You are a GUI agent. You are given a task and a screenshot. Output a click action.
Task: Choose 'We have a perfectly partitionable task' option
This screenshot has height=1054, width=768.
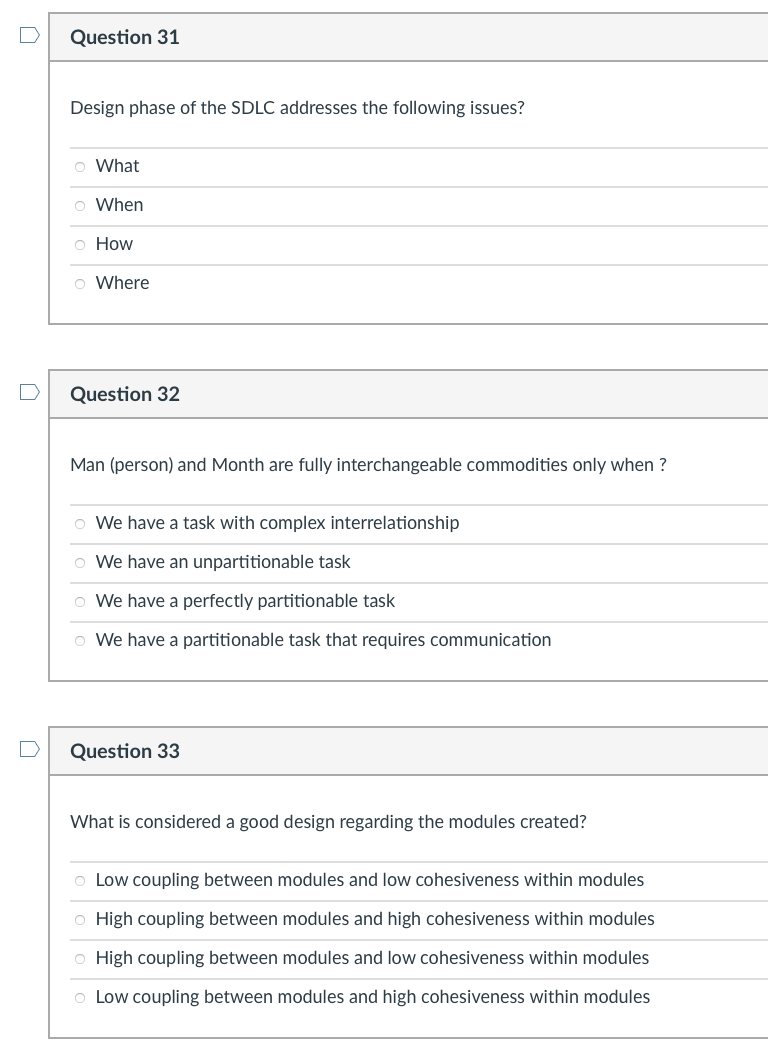point(79,601)
